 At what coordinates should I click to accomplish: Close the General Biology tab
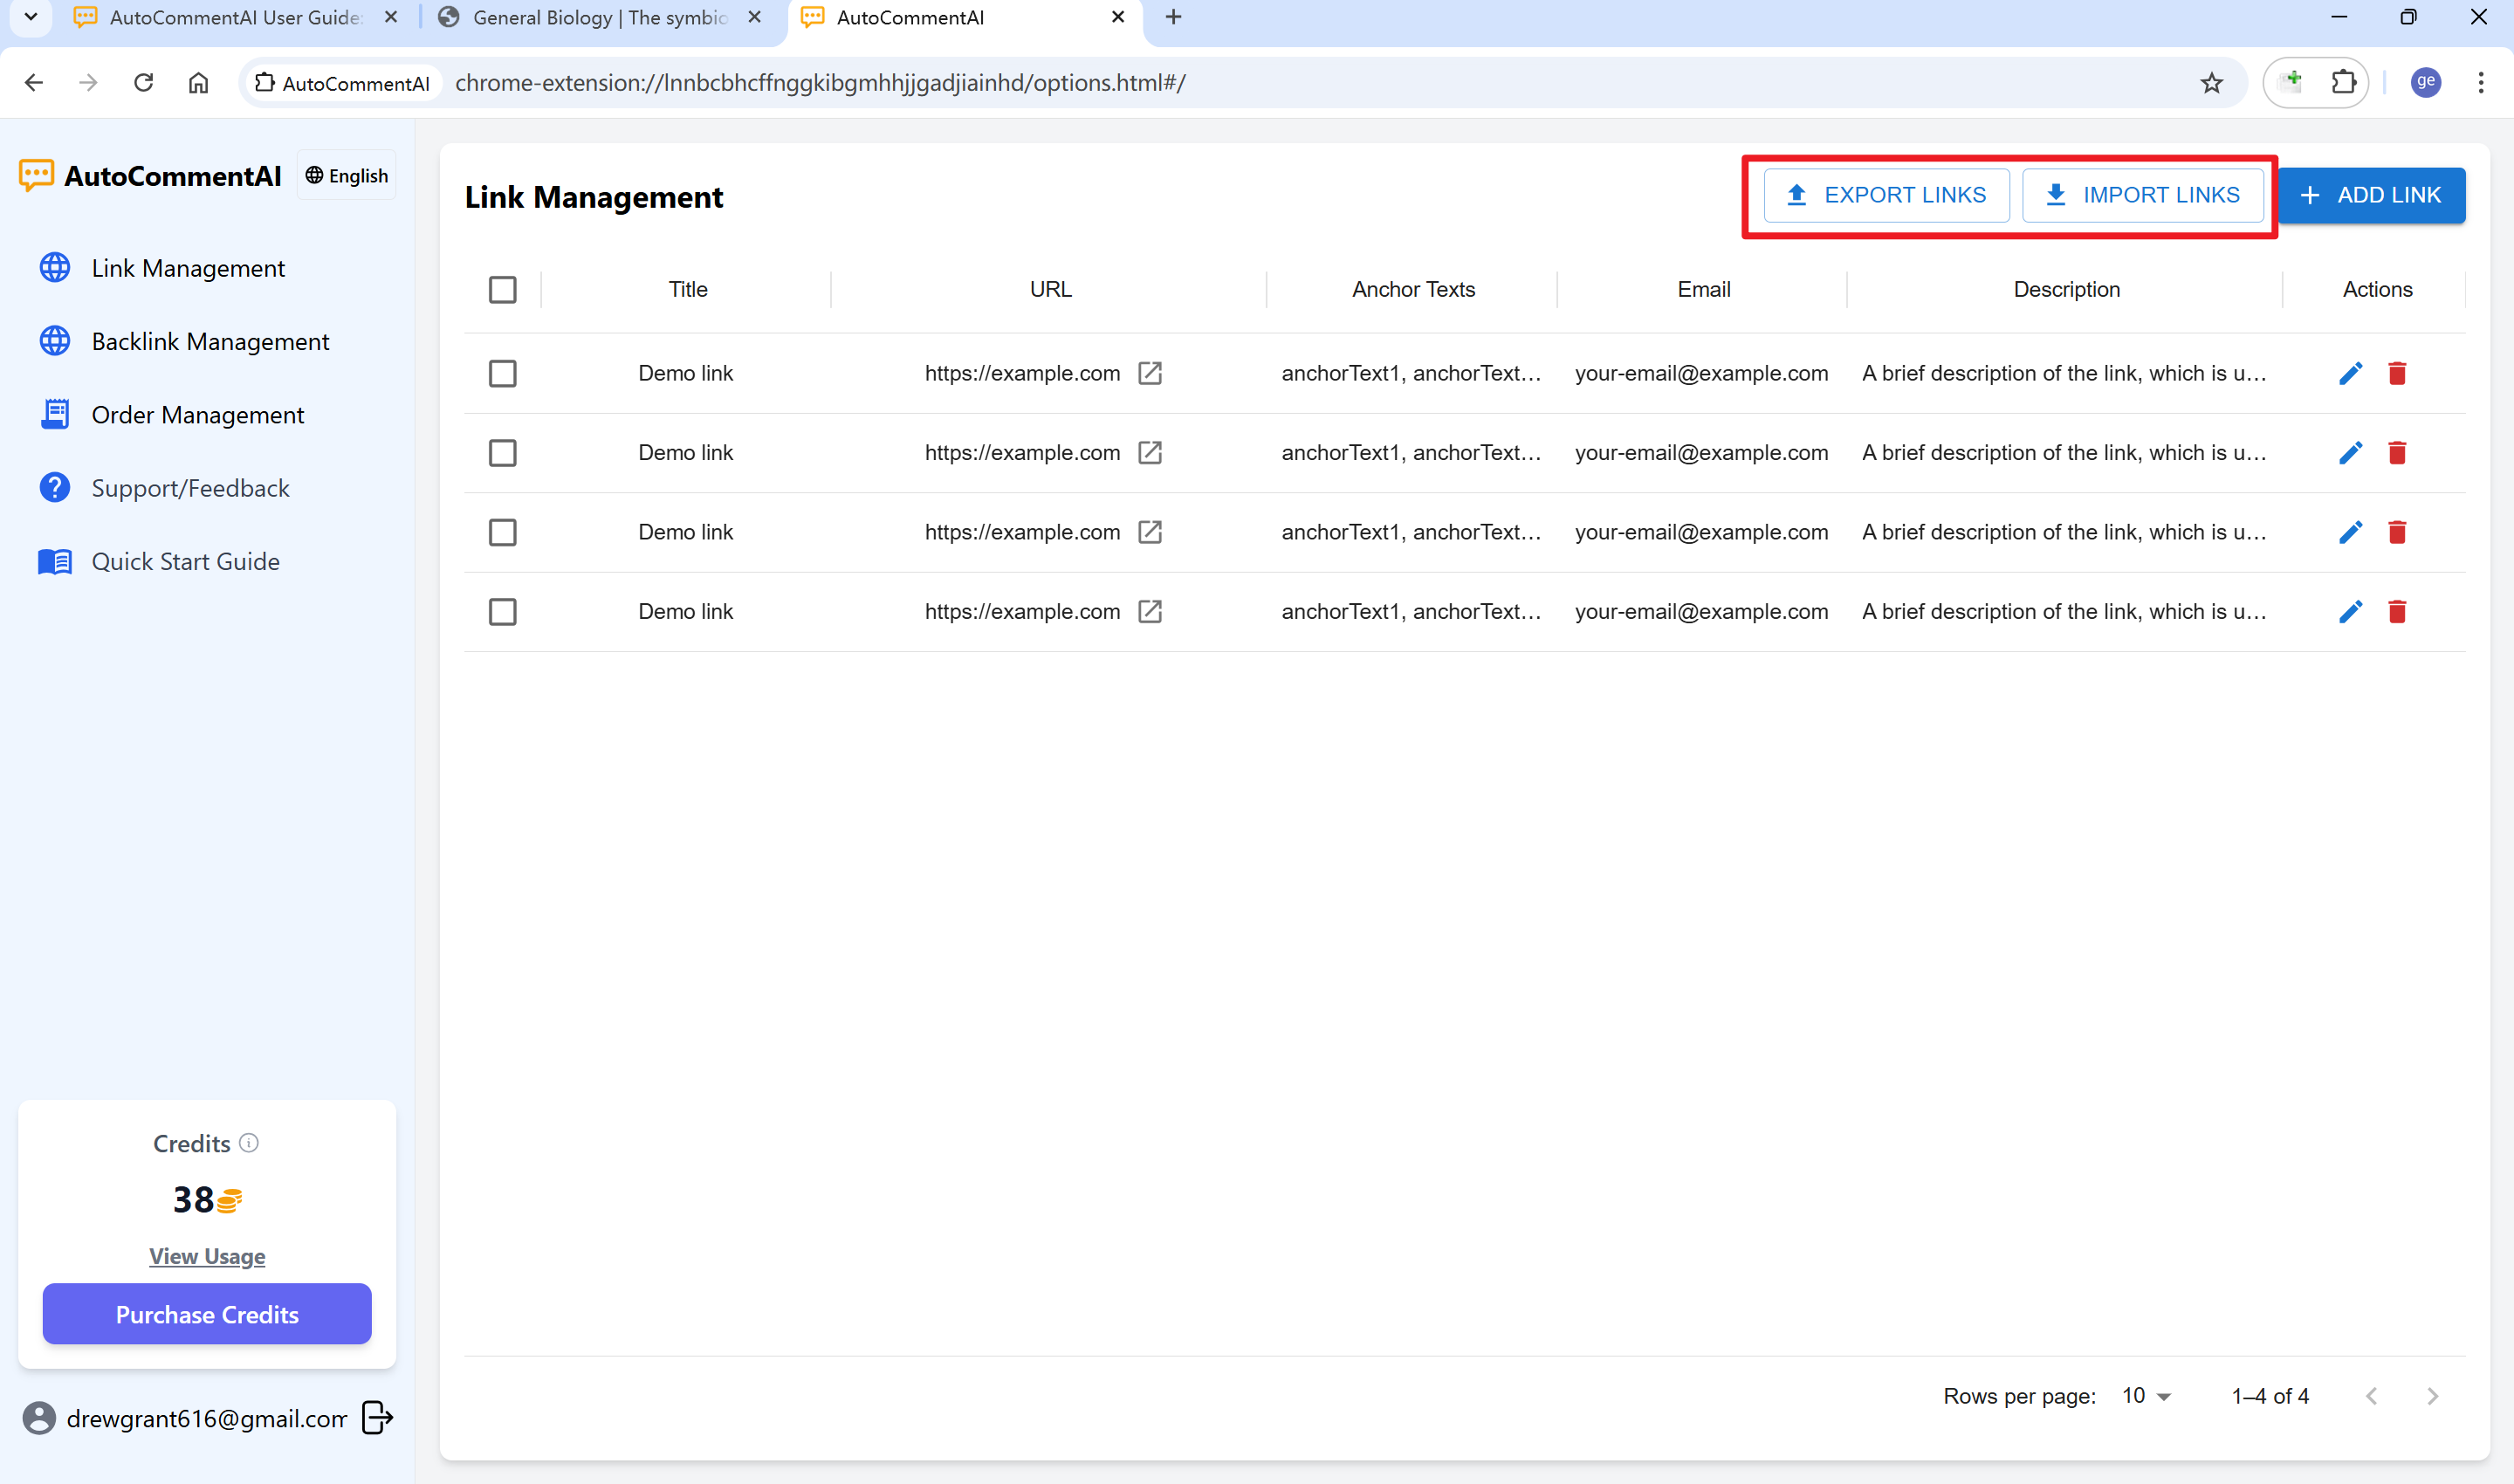click(755, 17)
